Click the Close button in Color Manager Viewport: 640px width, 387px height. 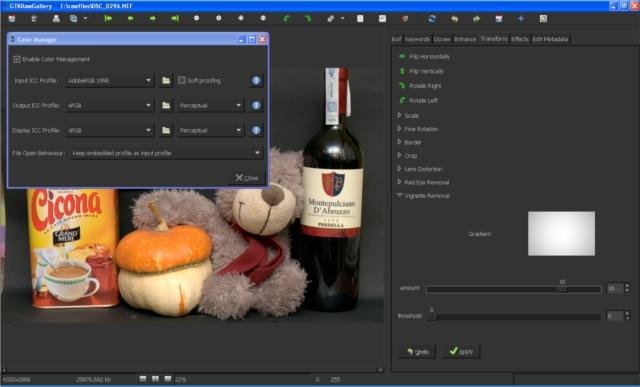tap(247, 178)
